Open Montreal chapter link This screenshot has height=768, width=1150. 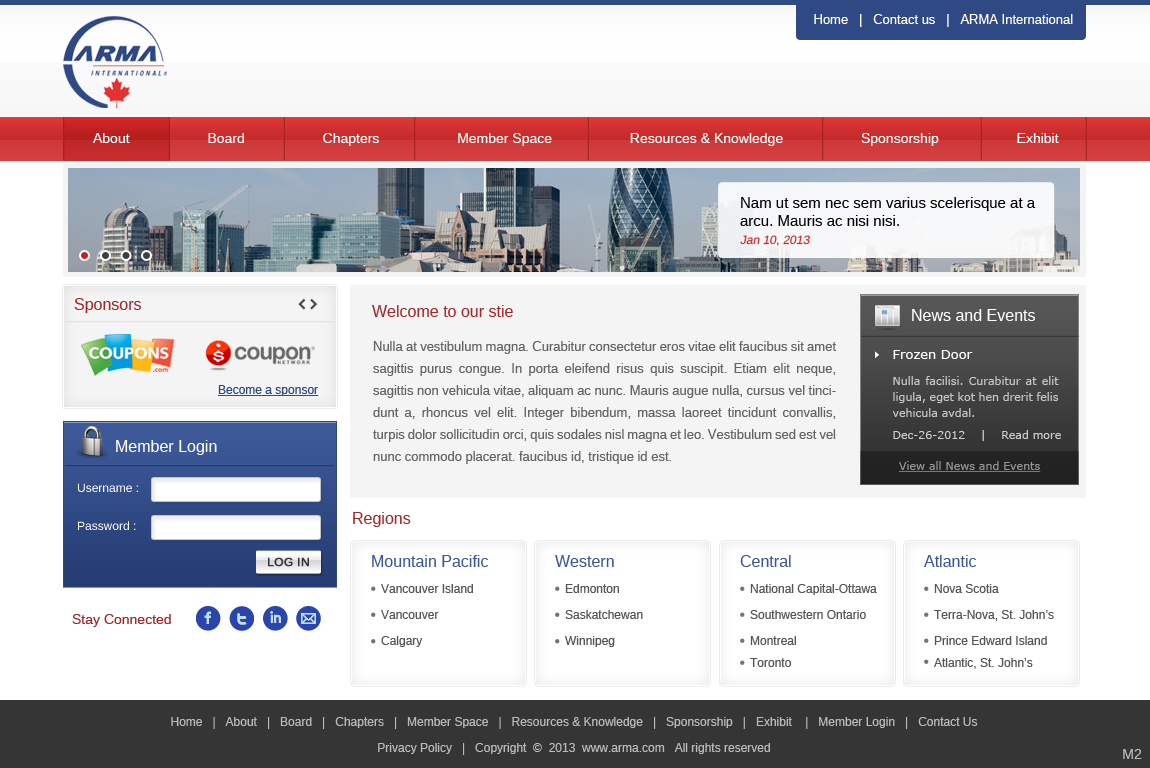[773, 640]
